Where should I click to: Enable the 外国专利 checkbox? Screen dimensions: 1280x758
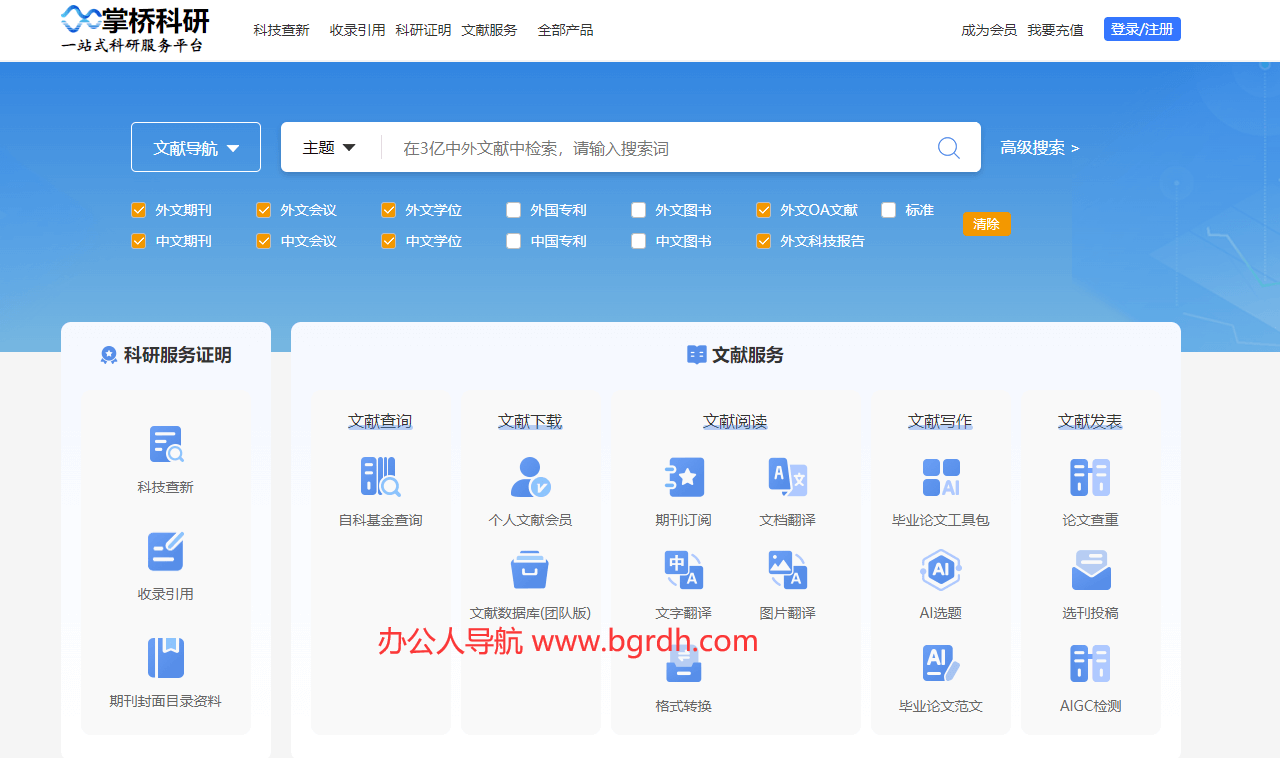pos(514,210)
